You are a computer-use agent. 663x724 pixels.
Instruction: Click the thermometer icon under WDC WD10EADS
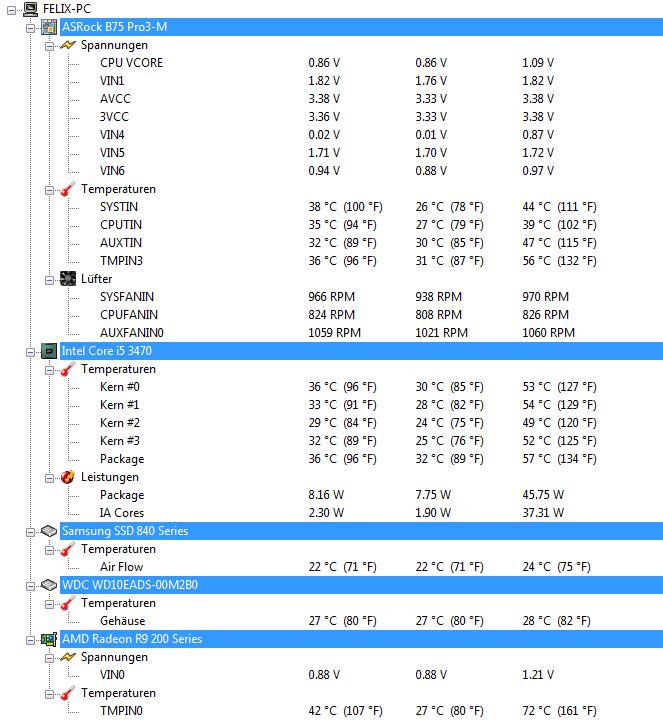pyautogui.click(x=68, y=603)
